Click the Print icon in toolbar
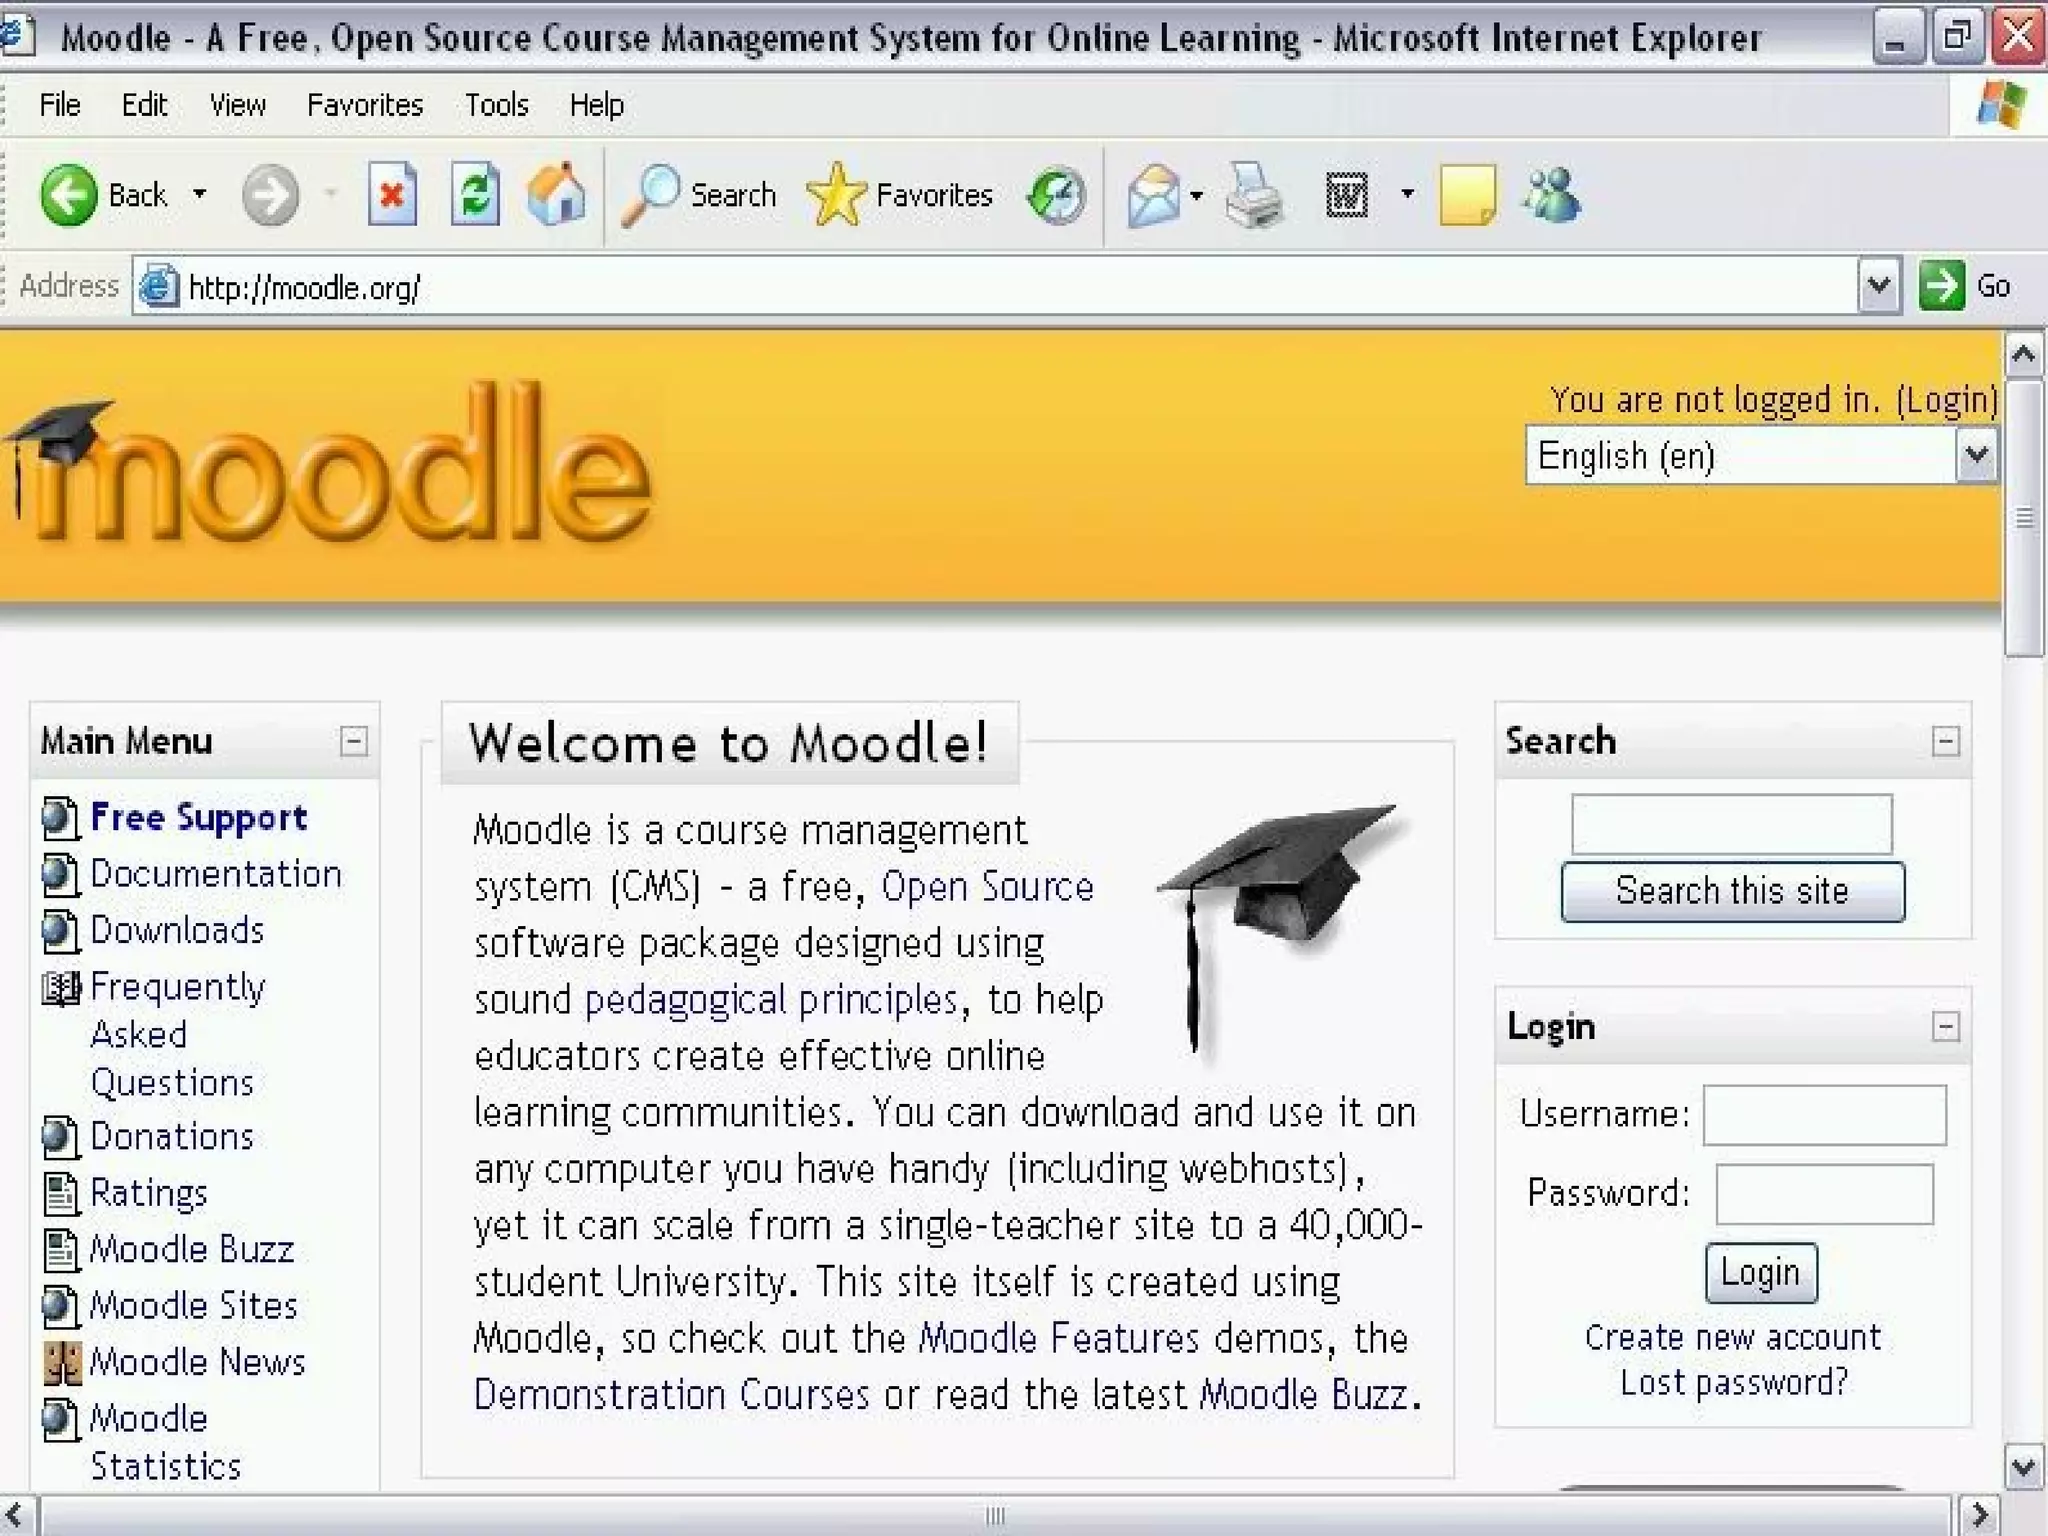 coord(1253,195)
